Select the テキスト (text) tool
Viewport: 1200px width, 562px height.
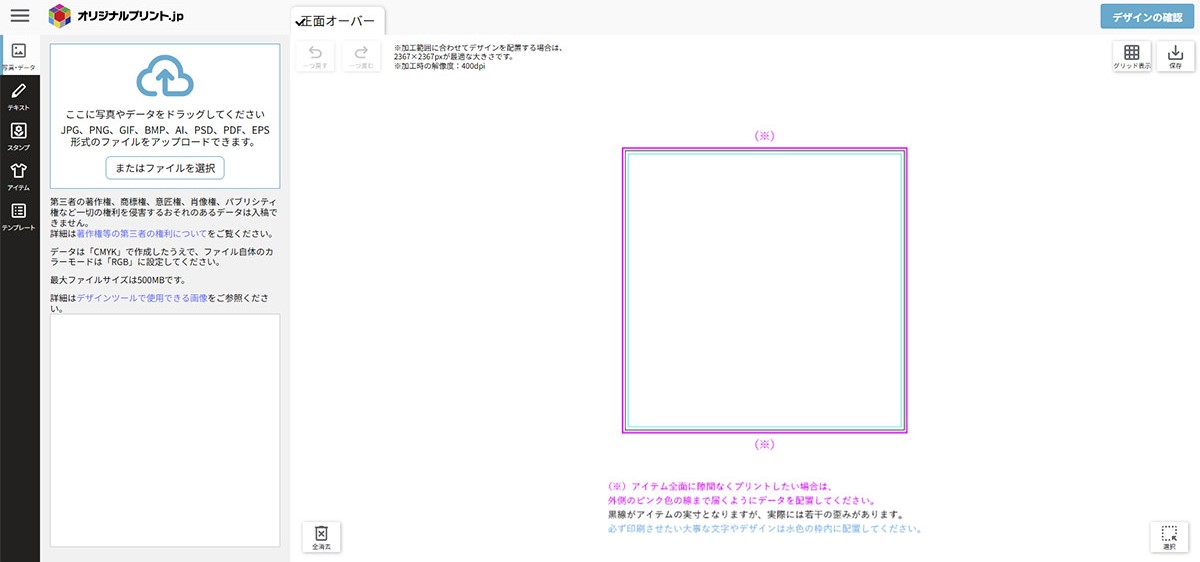[x=19, y=97]
